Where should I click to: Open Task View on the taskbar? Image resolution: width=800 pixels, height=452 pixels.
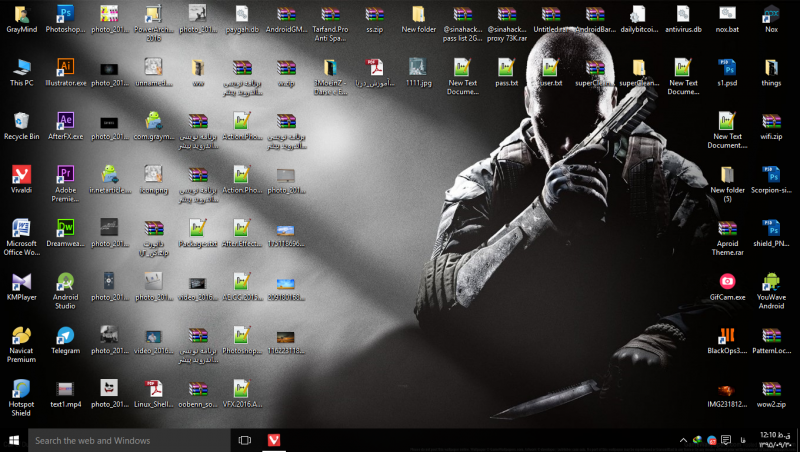tap(244, 440)
